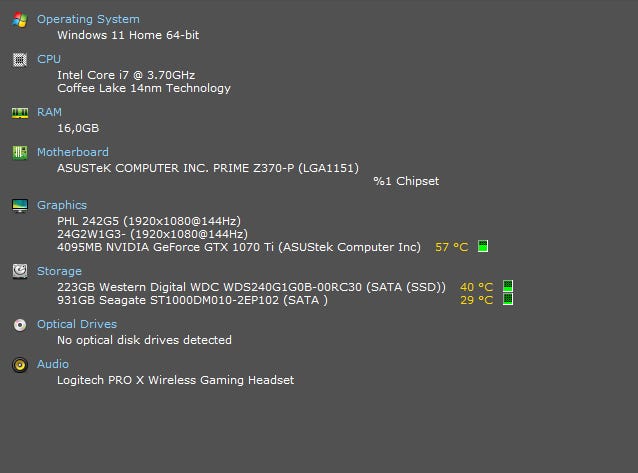
Task: Click the Storage hard drive icon
Action: [x=20, y=271]
